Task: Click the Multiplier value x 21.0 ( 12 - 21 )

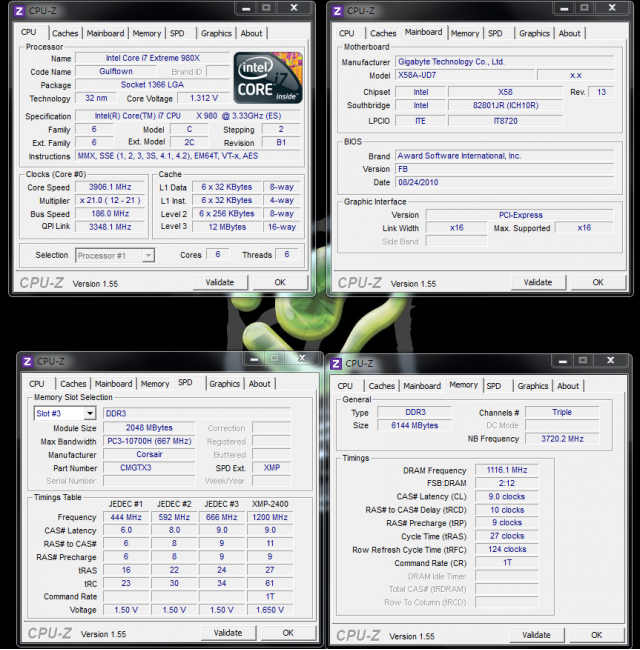Action: pos(110,200)
